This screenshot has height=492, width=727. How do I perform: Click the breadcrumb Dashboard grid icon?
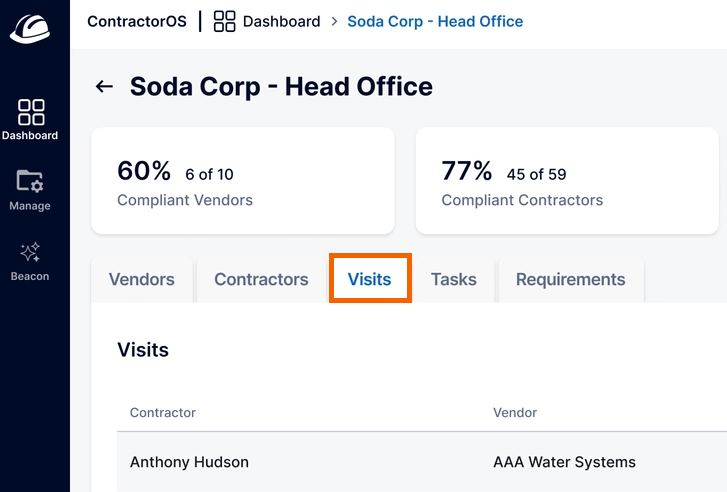point(224,21)
